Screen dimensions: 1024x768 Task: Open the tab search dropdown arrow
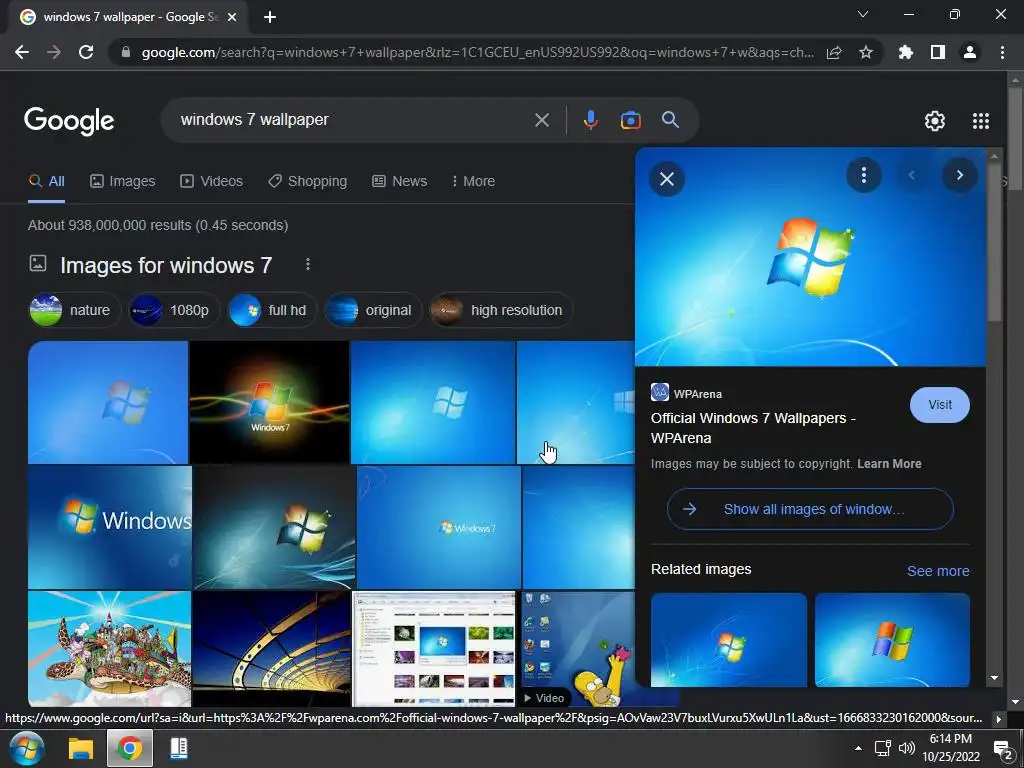coord(863,14)
